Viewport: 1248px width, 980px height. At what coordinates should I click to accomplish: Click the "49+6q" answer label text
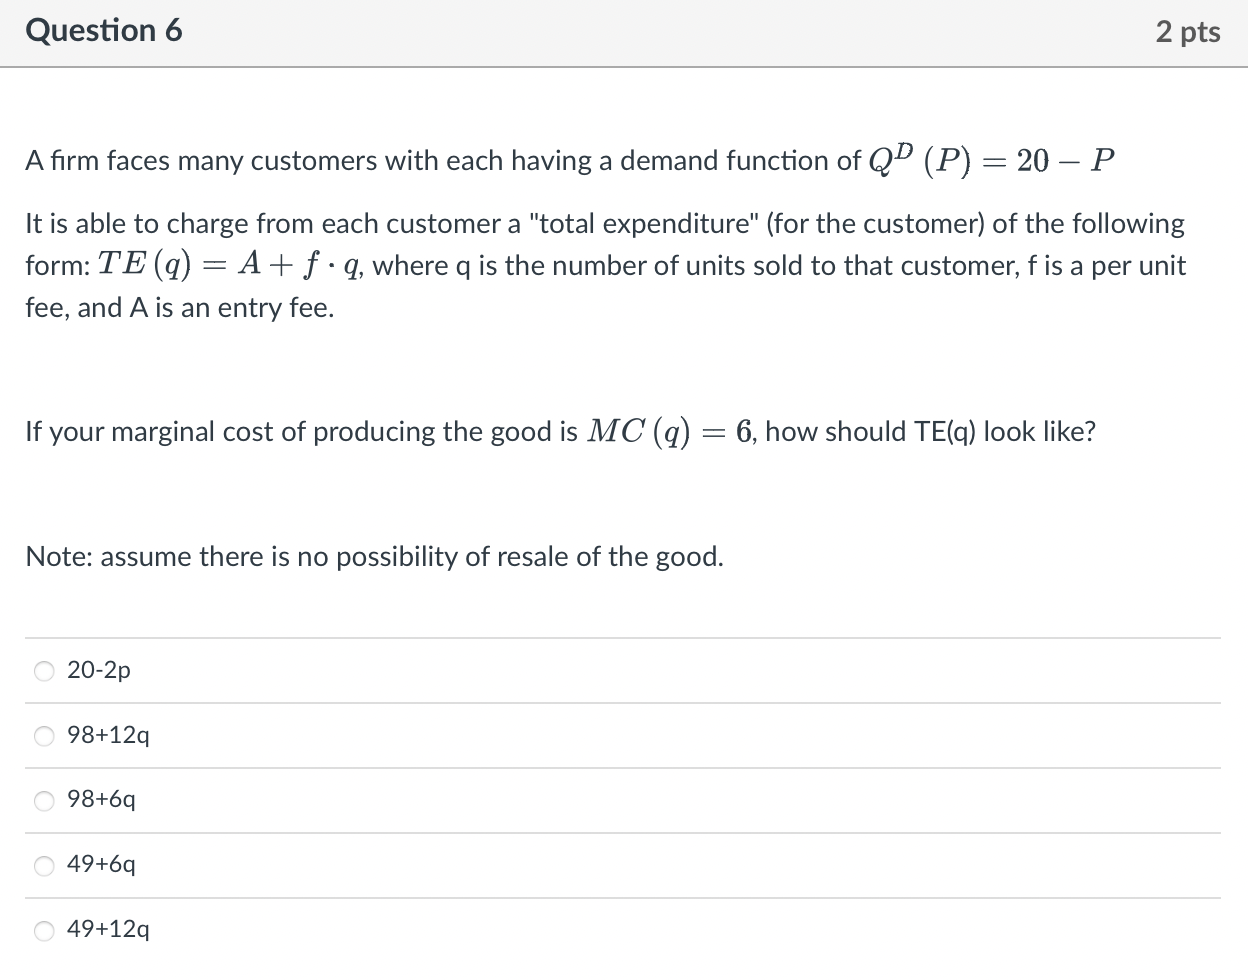(x=101, y=865)
